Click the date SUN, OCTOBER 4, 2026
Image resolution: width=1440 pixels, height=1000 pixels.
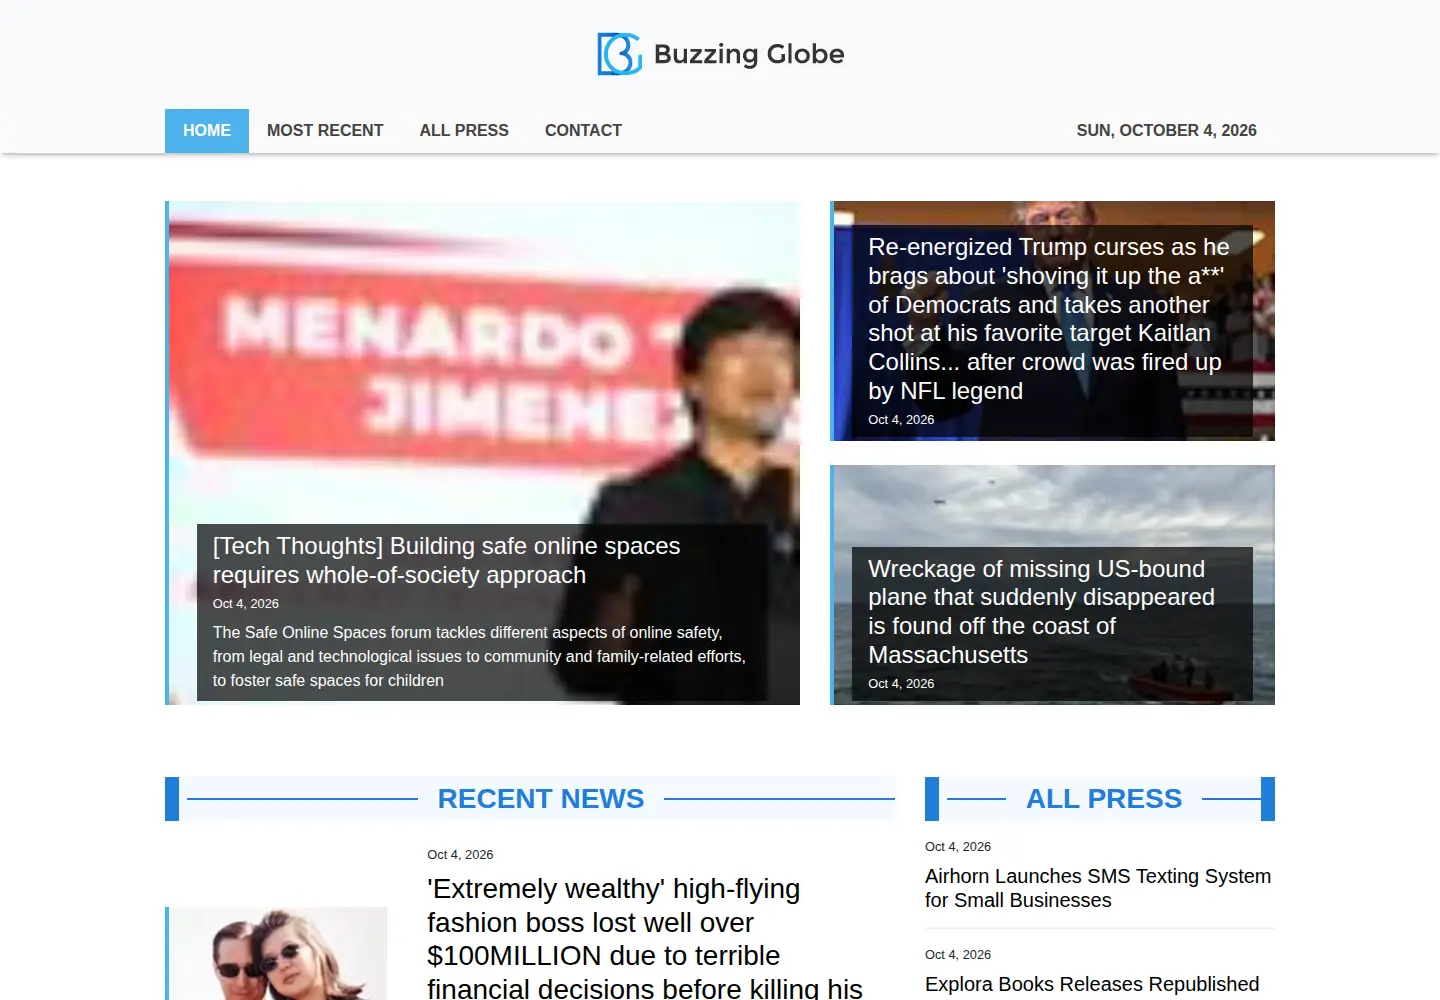pyautogui.click(x=1166, y=131)
